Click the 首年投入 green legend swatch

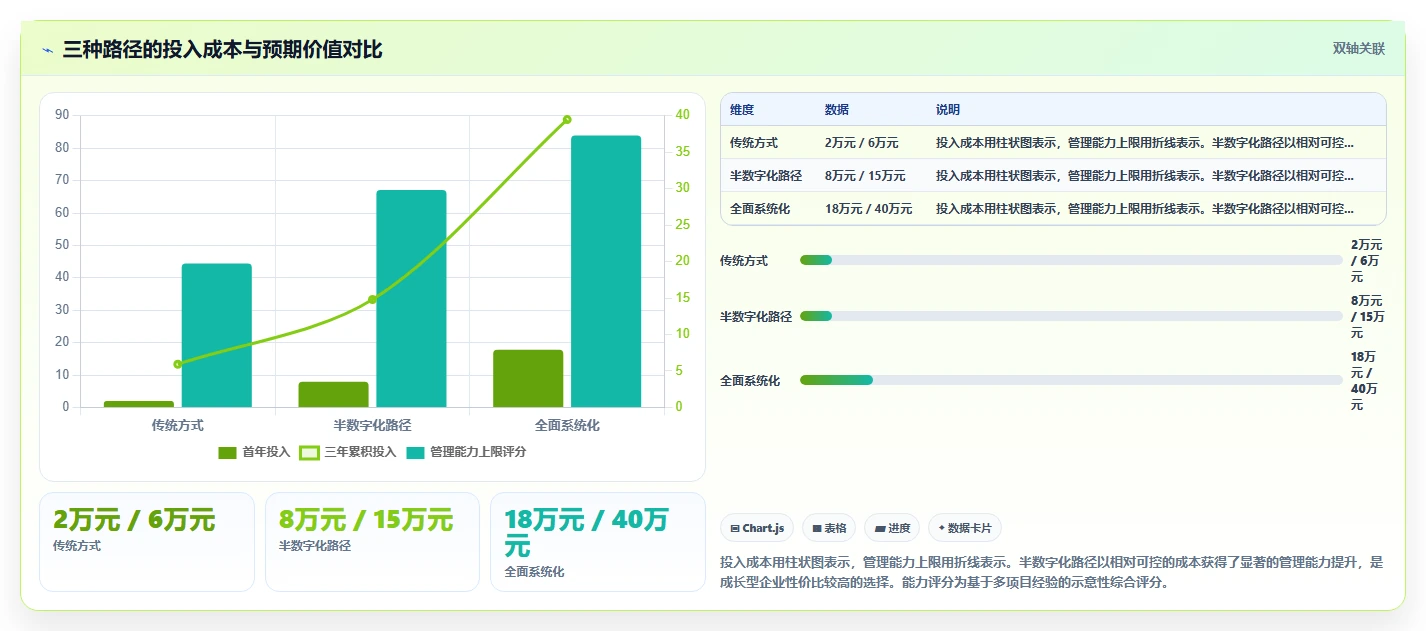click(x=227, y=452)
